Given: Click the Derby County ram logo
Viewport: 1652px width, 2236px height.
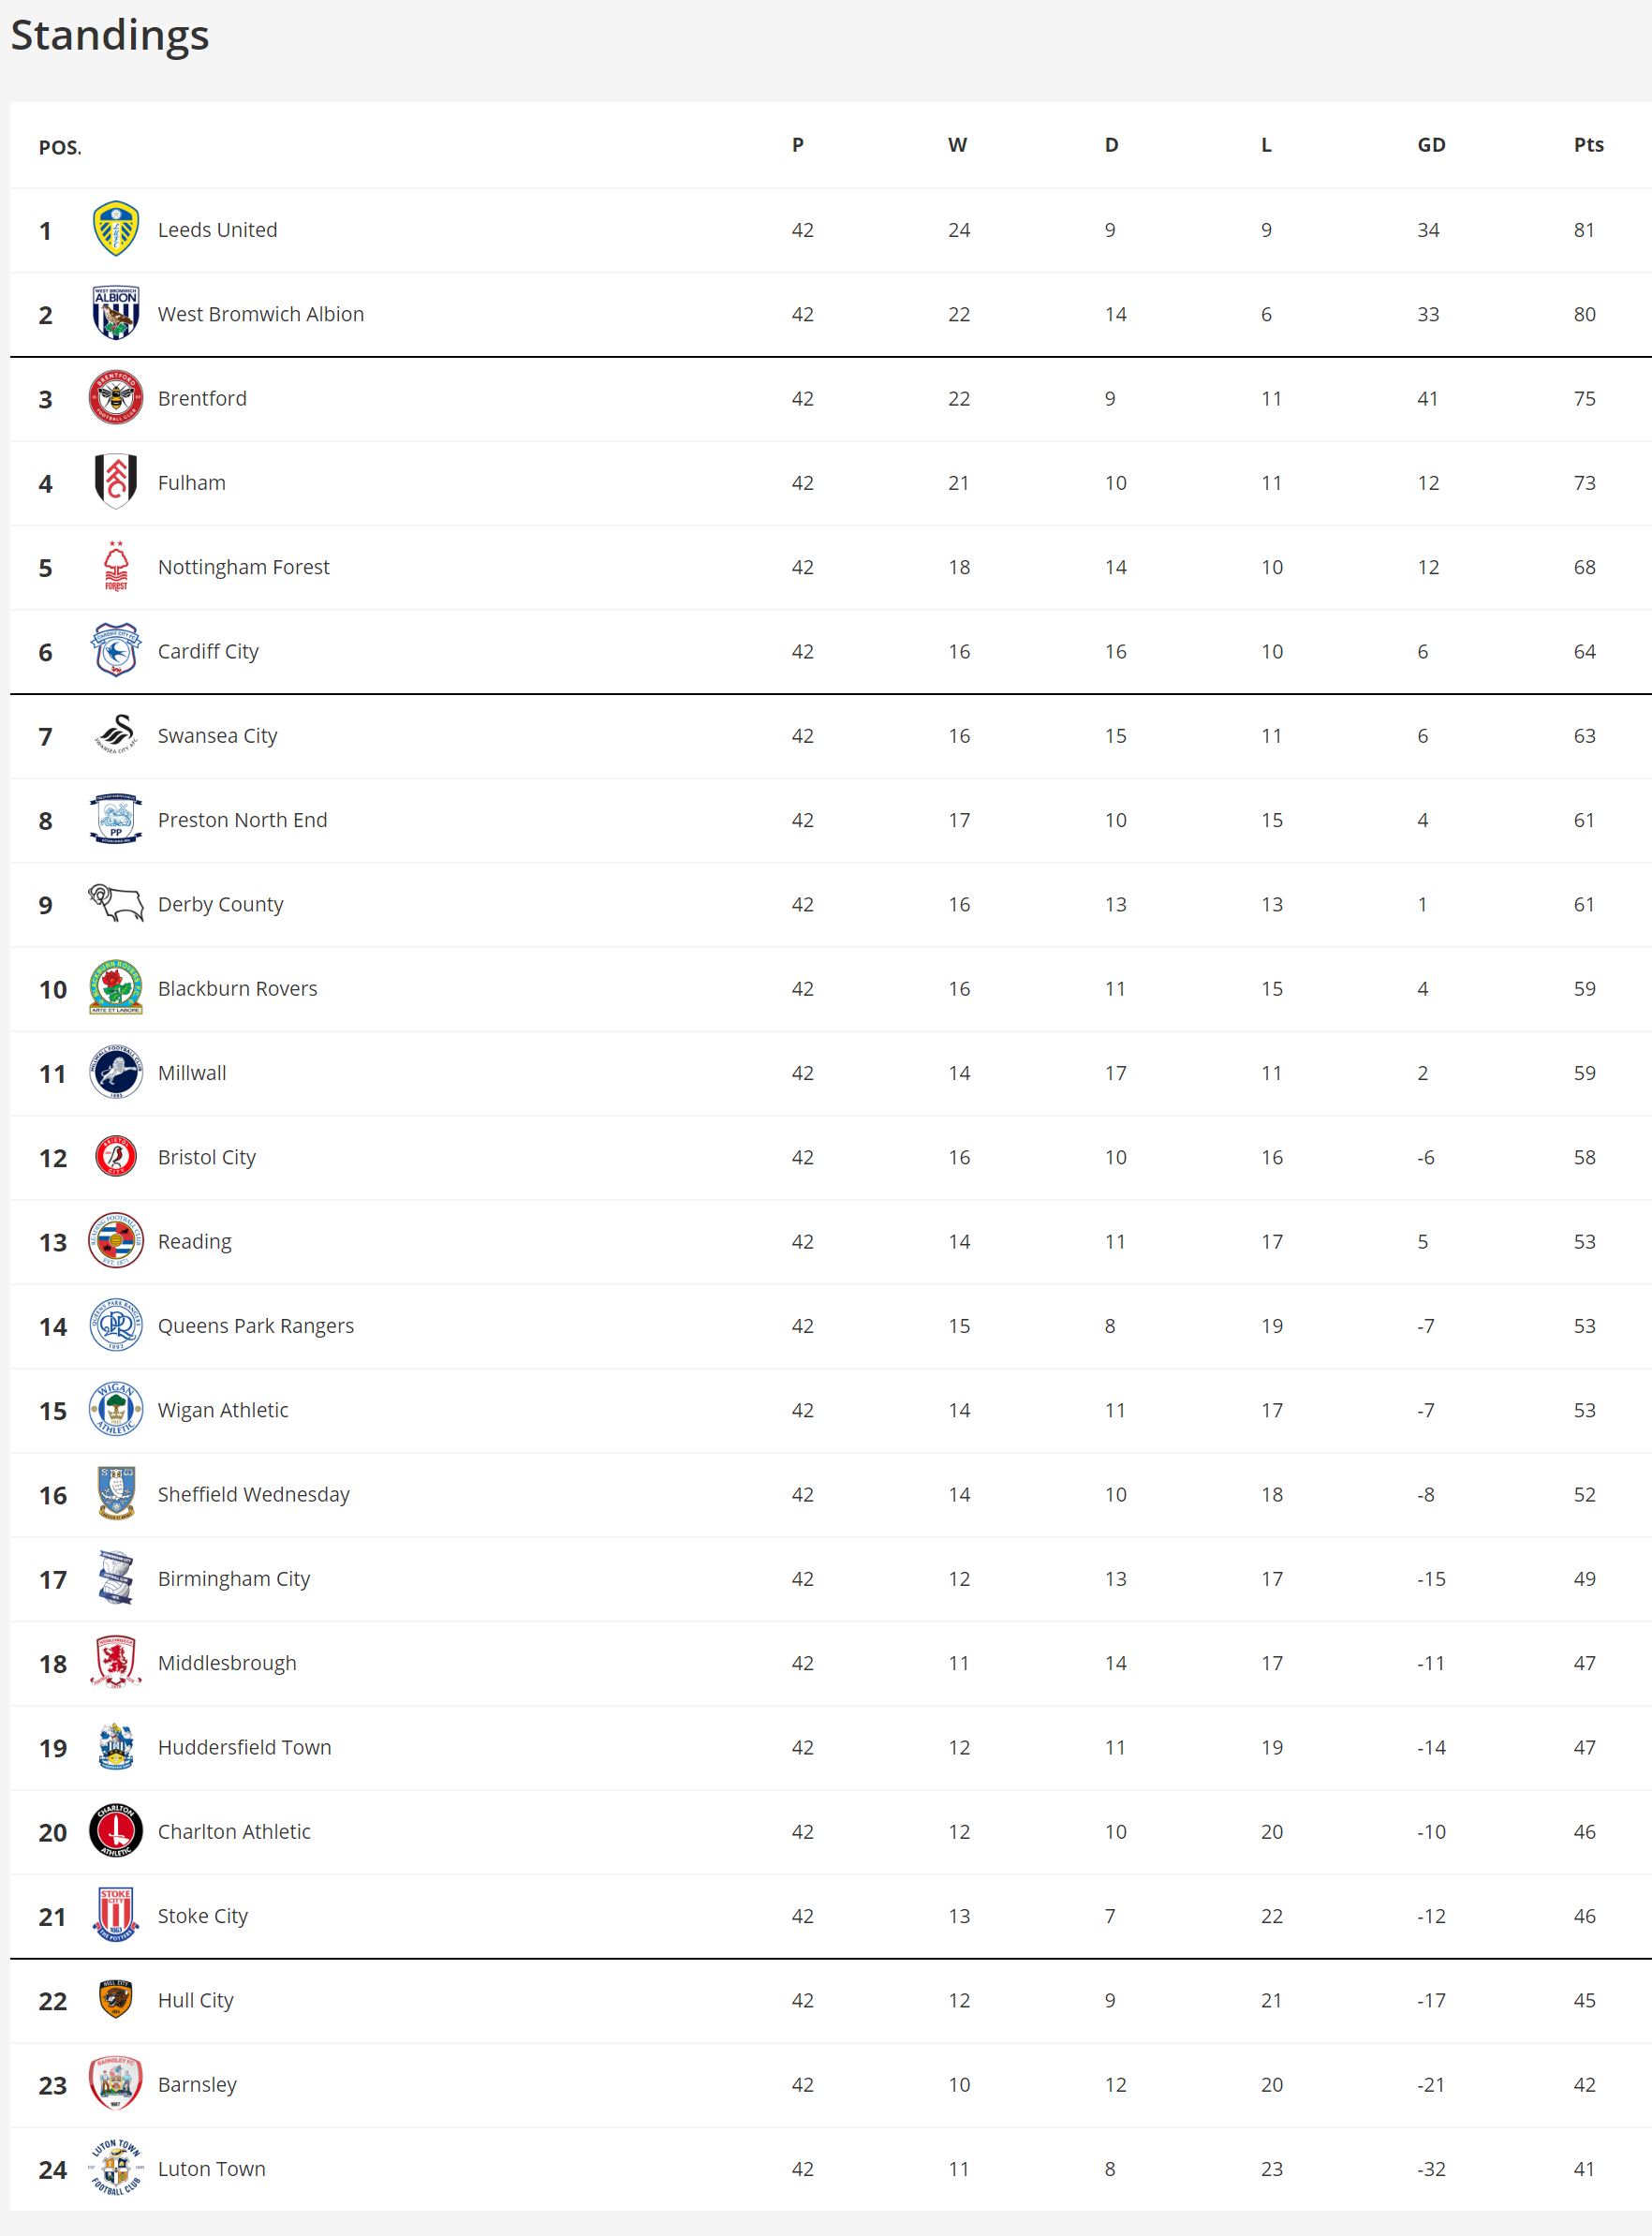Looking at the screenshot, I should pyautogui.click(x=116, y=903).
